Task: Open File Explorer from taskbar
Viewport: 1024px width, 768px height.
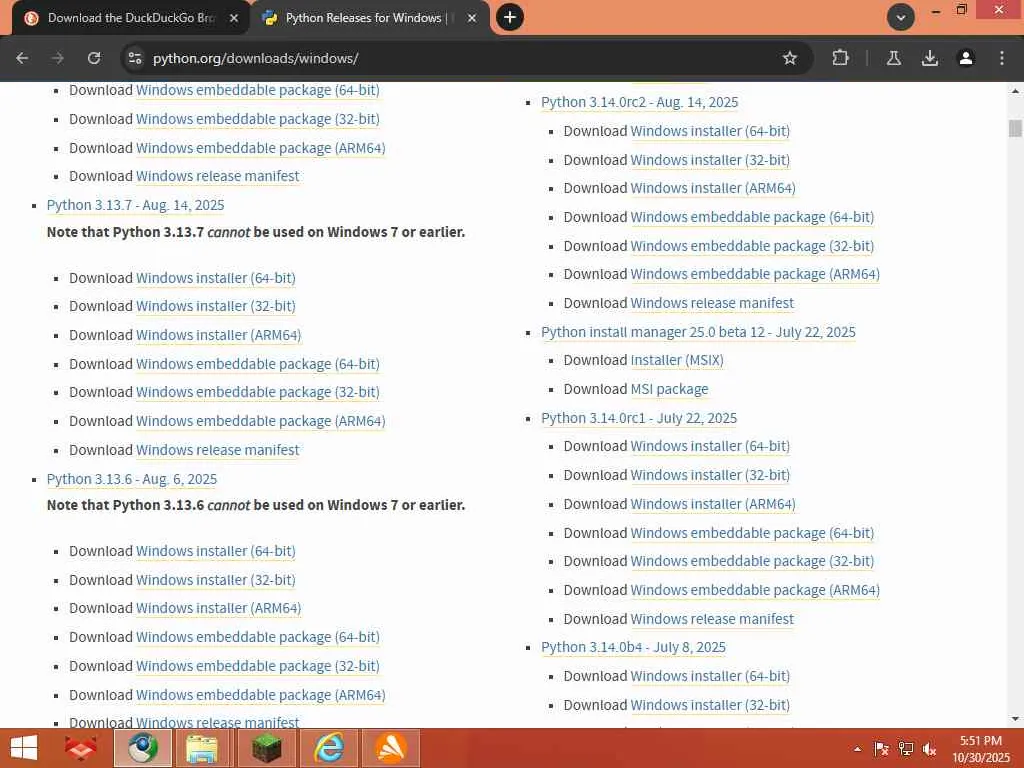Action: [x=202, y=748]
